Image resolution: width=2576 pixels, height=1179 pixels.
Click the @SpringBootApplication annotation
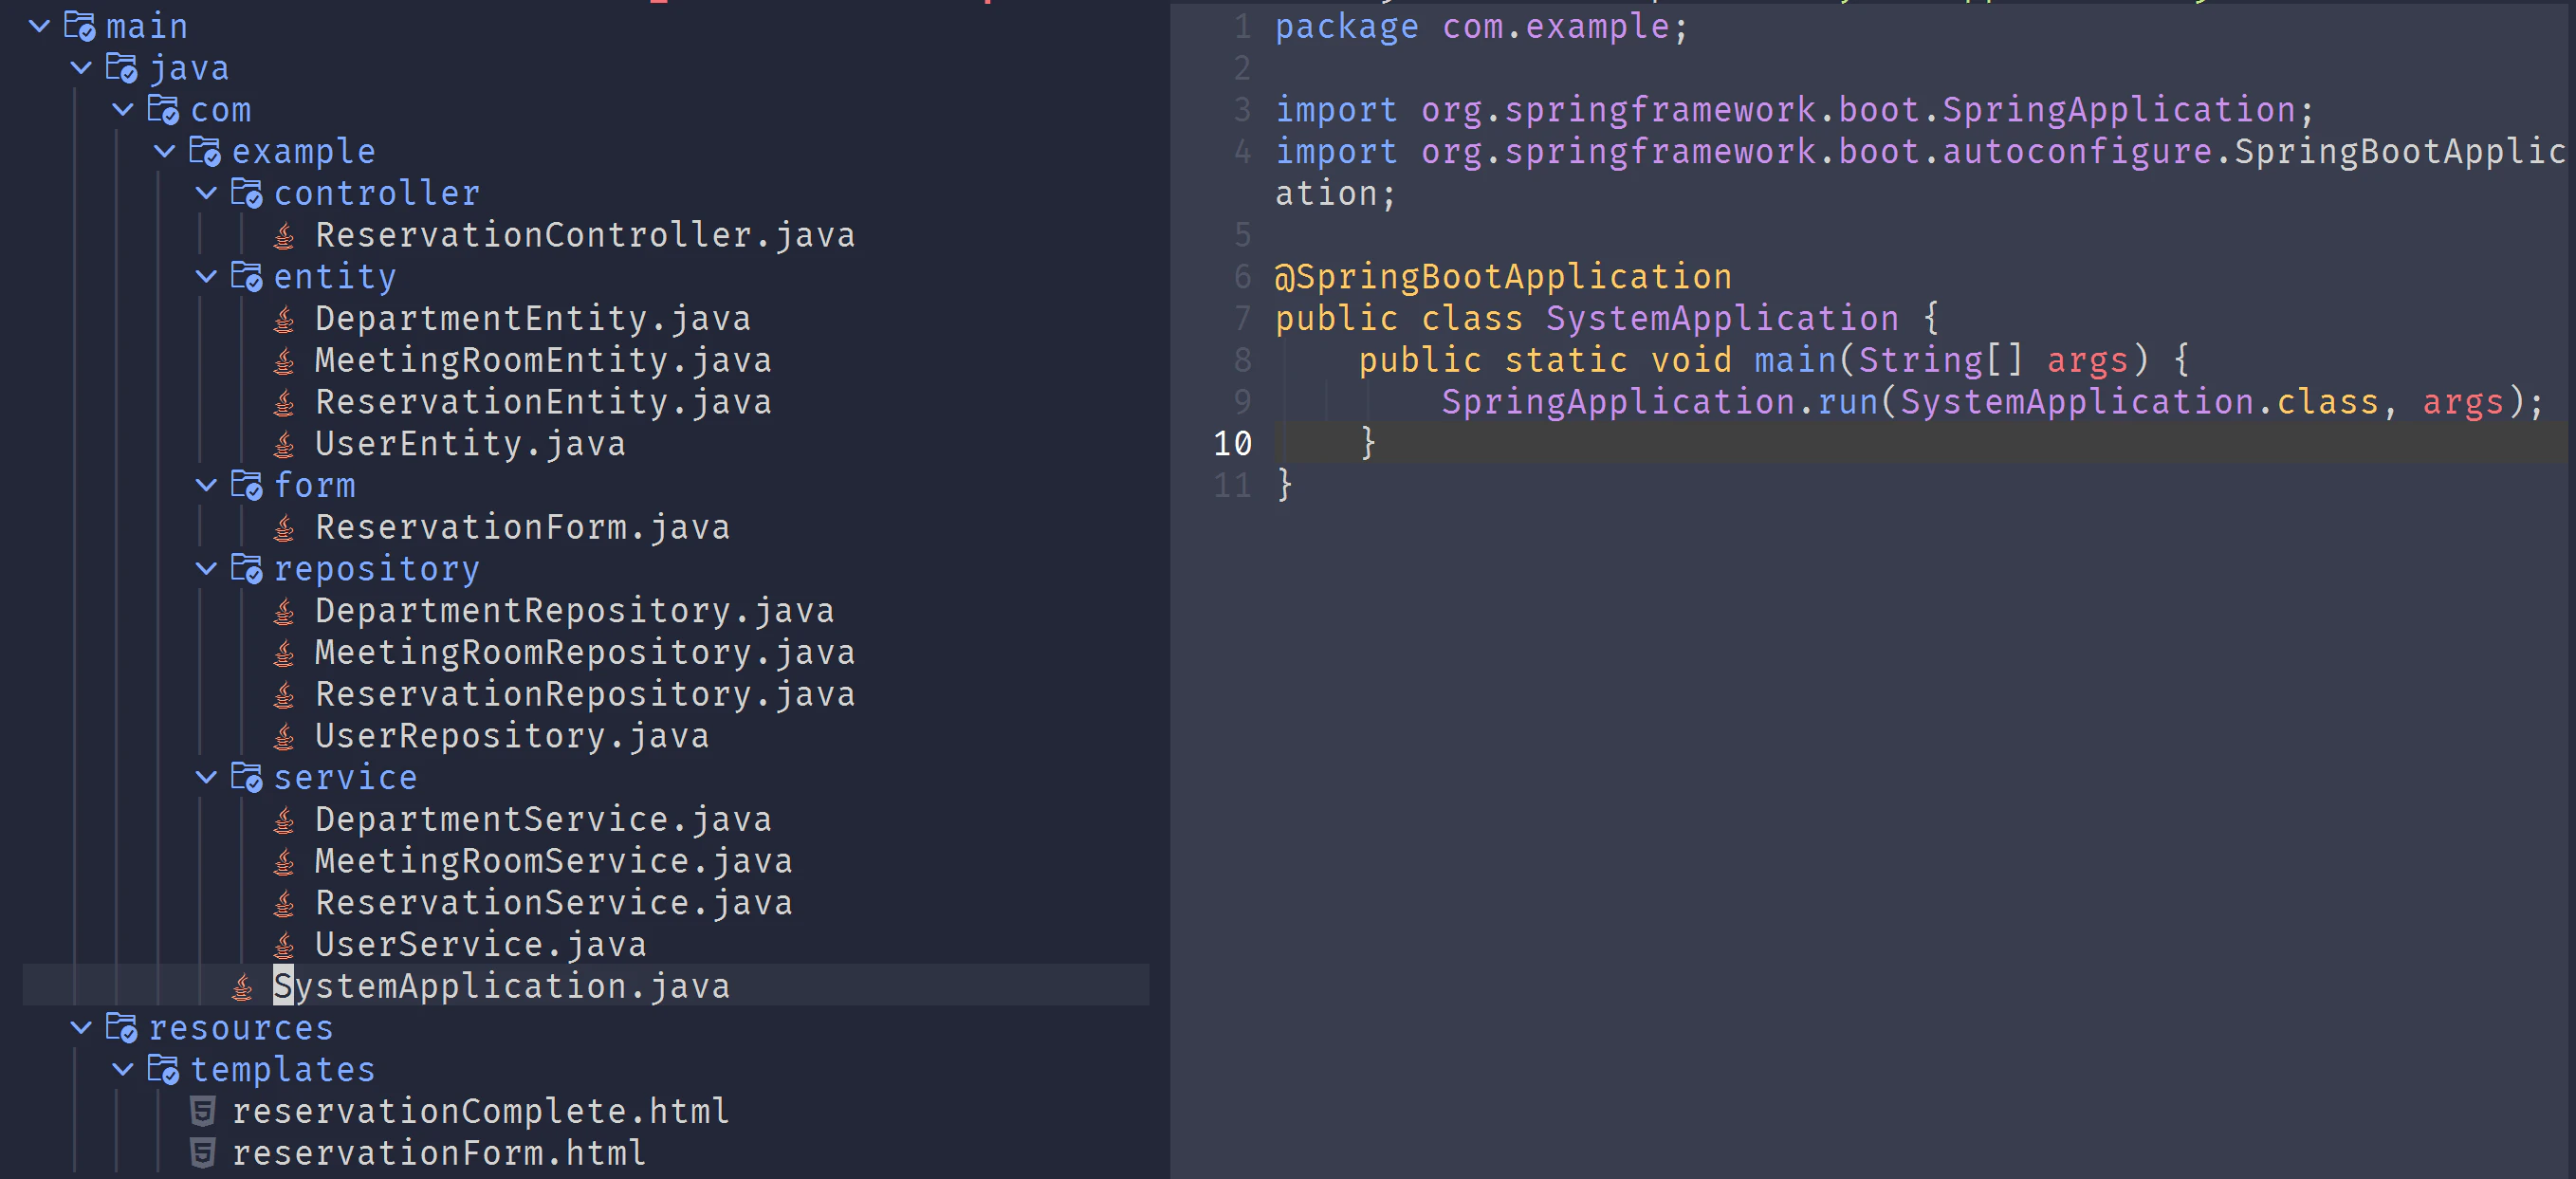coord(1503,277)
